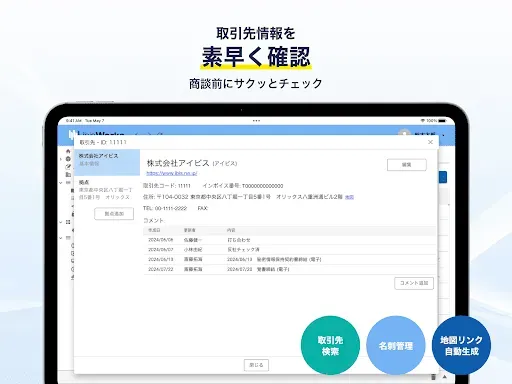
Task: Click the 作成日 column header
Action: click(154, 230)
